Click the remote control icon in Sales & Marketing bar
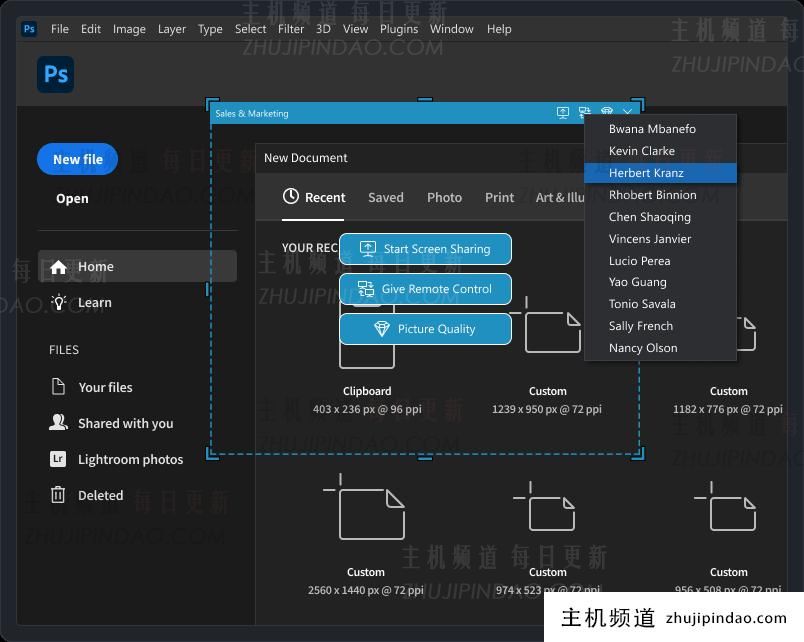This screenshot has width=804, height=642. click(x=585, y=112)
